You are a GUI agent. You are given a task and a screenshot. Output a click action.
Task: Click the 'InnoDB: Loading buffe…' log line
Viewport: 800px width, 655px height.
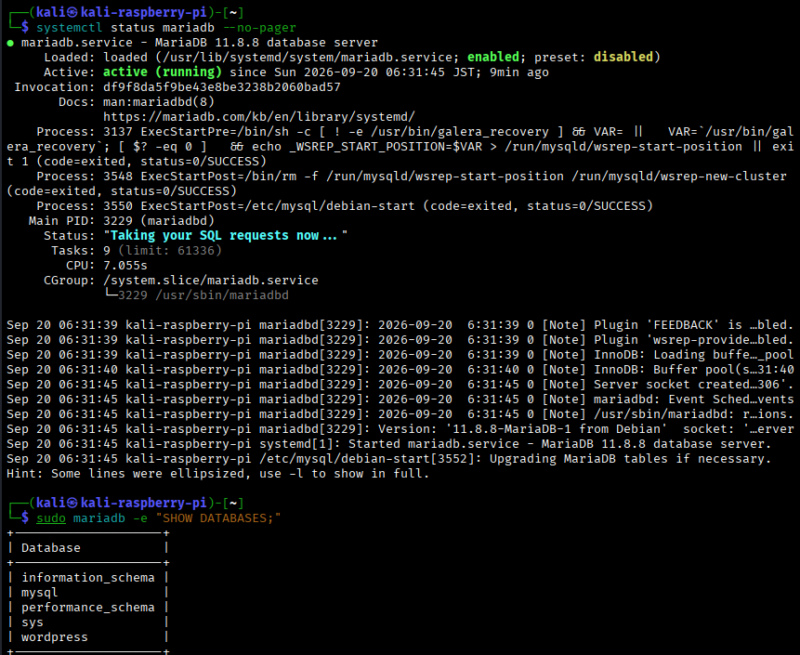[x=400, y=355]
